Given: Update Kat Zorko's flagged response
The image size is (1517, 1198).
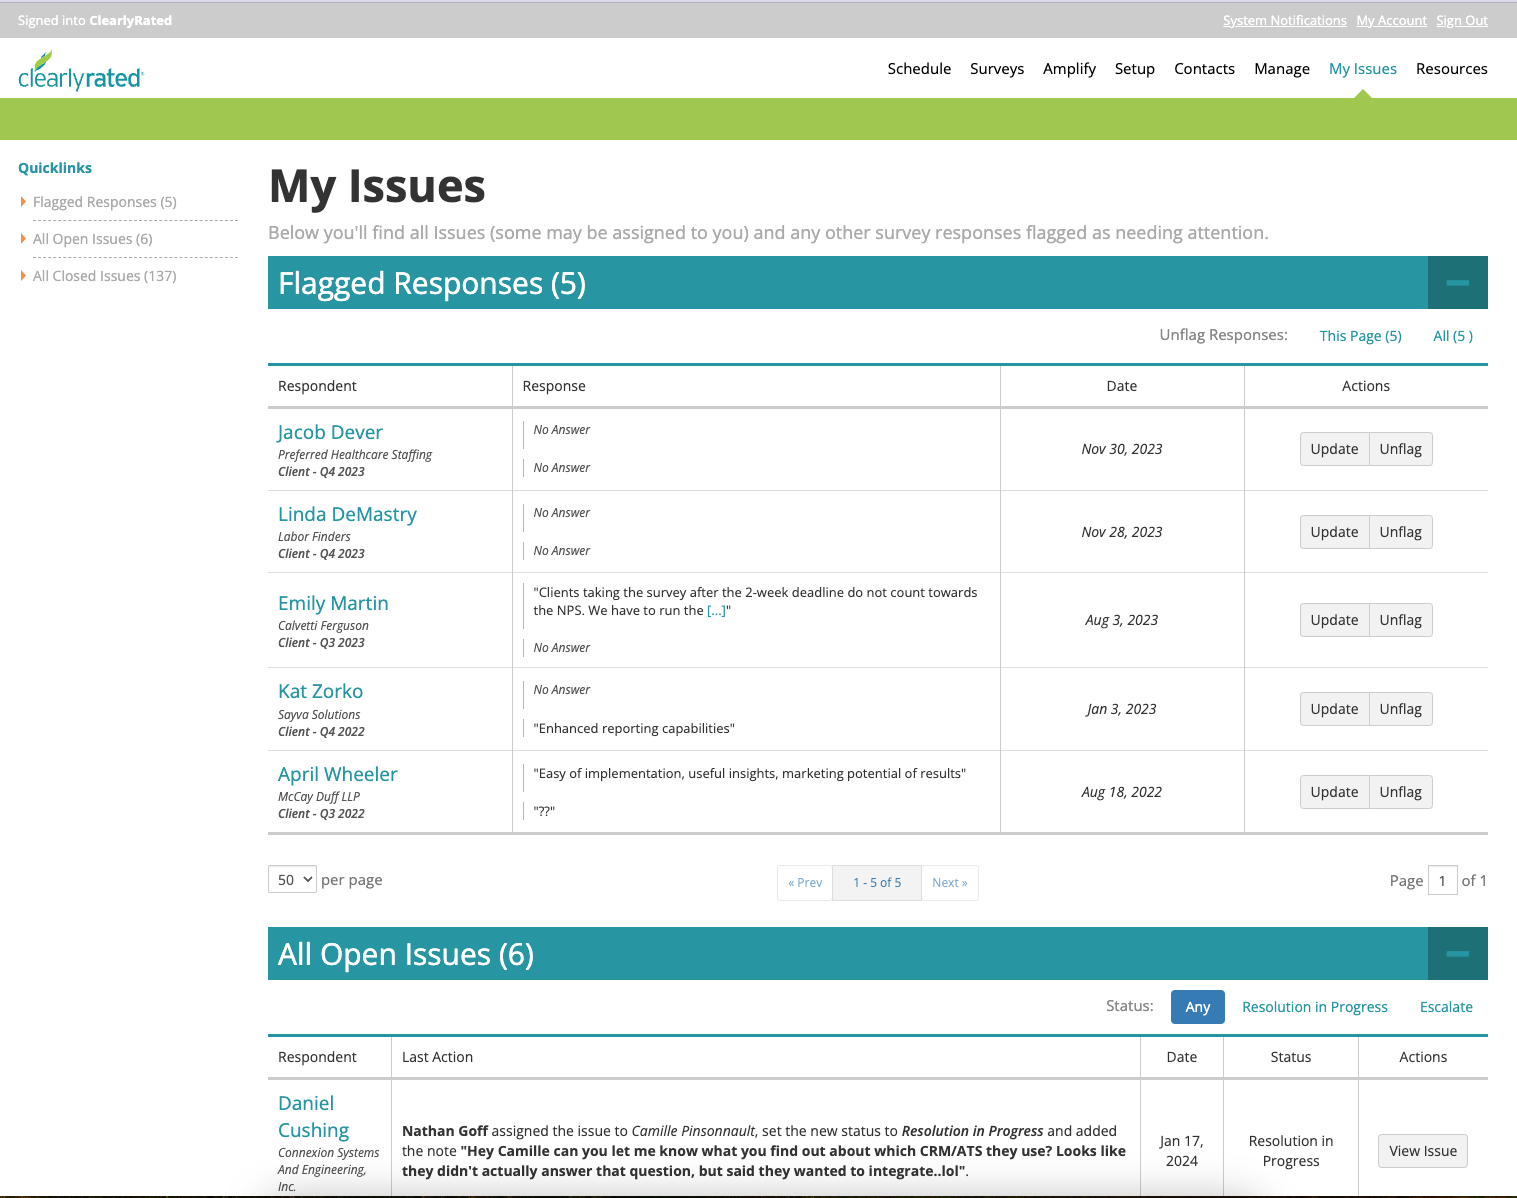Looking at the screenshot, I should pyautogui.click(x=1334, y=709).
